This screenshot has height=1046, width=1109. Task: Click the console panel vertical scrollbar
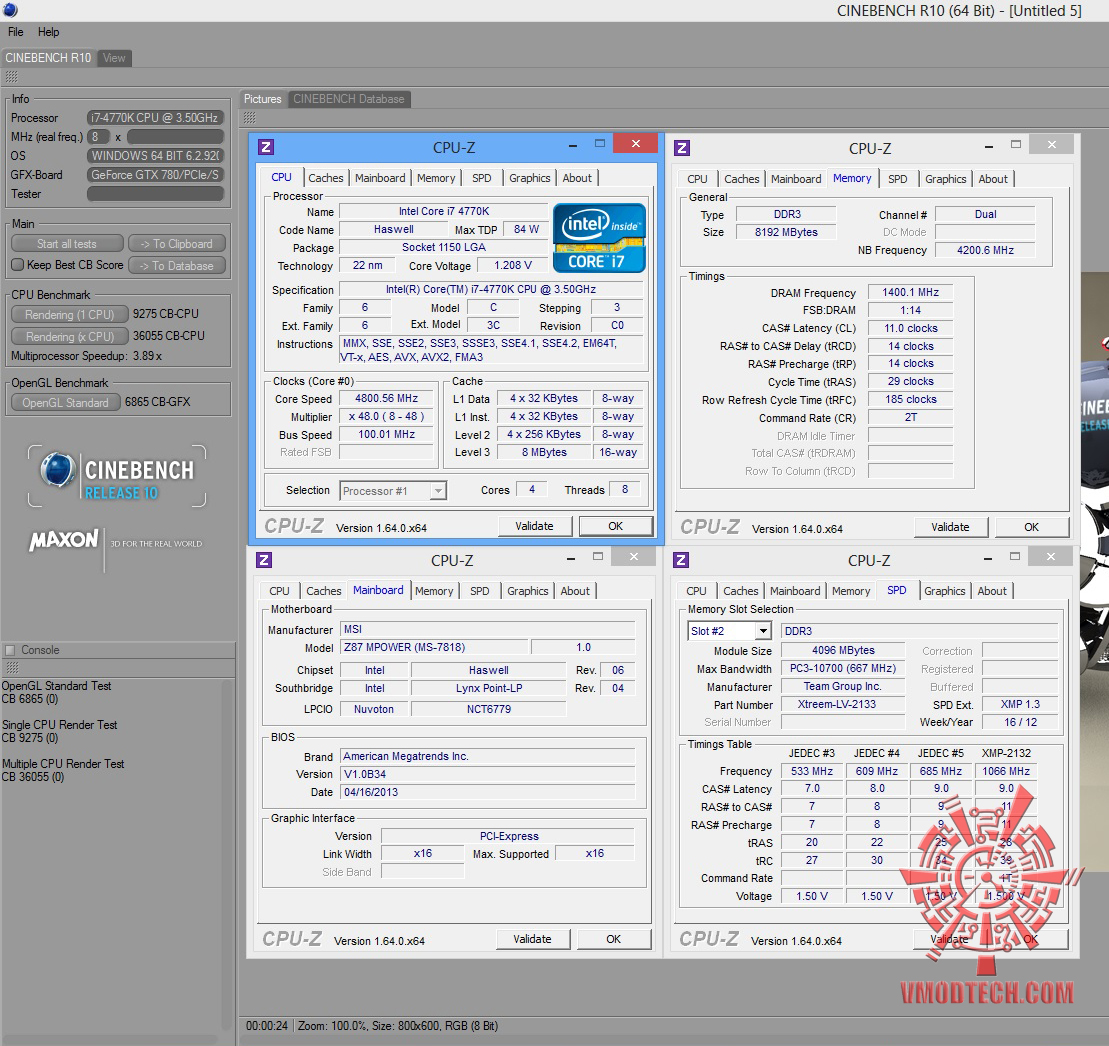[x=228, y=856]
